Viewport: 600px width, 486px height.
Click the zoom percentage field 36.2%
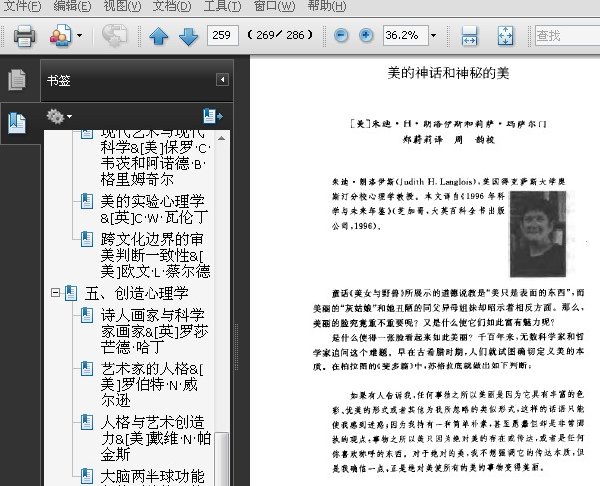[x=406, y=36]
